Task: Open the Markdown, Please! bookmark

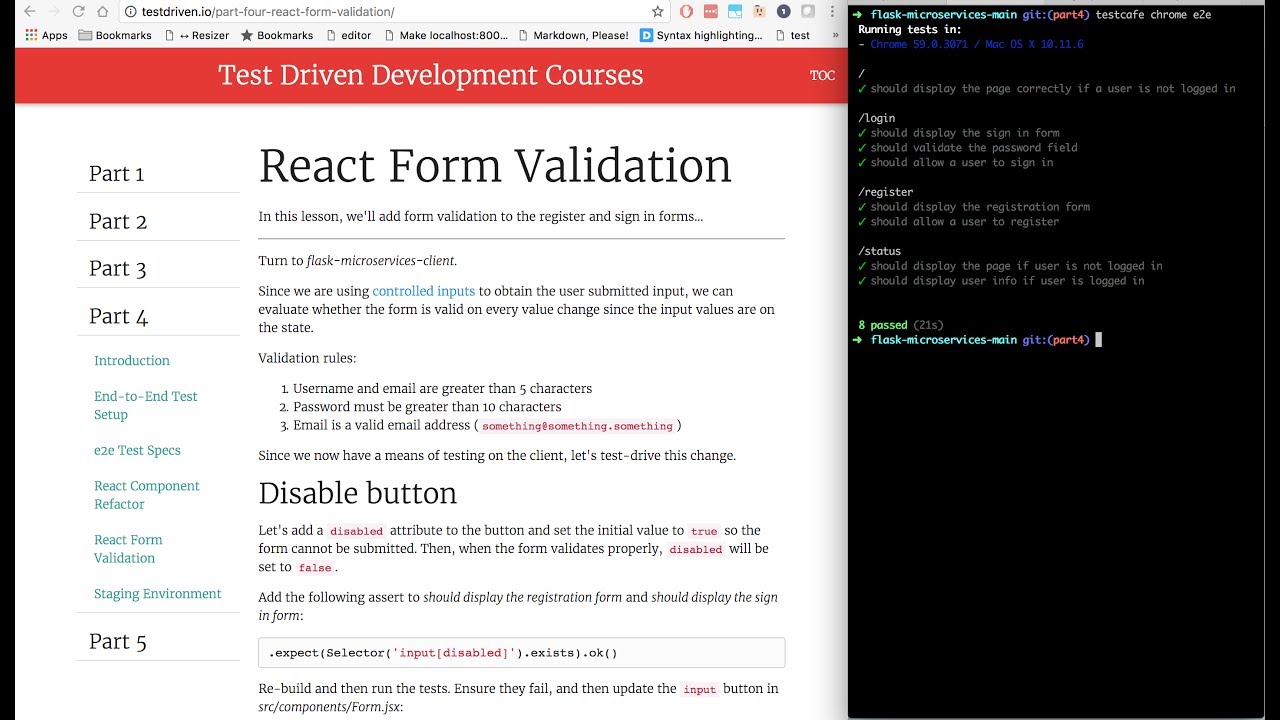Action: [x=574, y=35]
